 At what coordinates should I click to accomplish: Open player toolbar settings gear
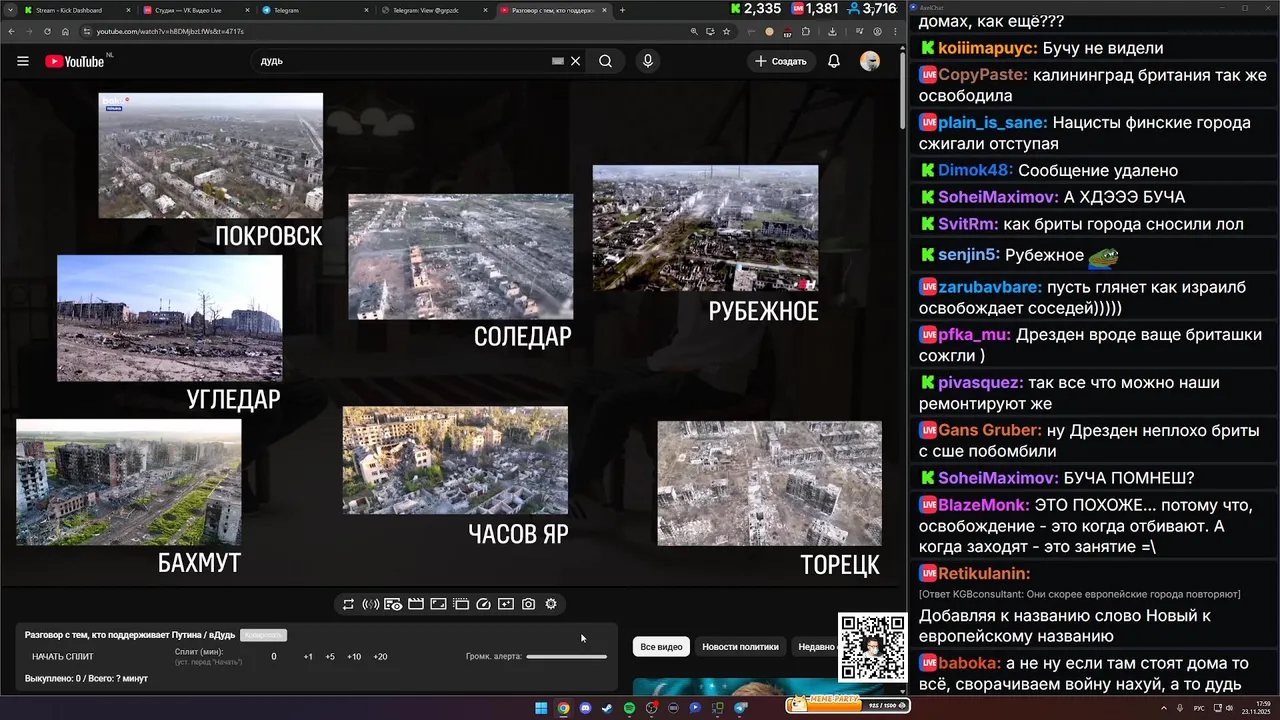click(x=551, y=604)
